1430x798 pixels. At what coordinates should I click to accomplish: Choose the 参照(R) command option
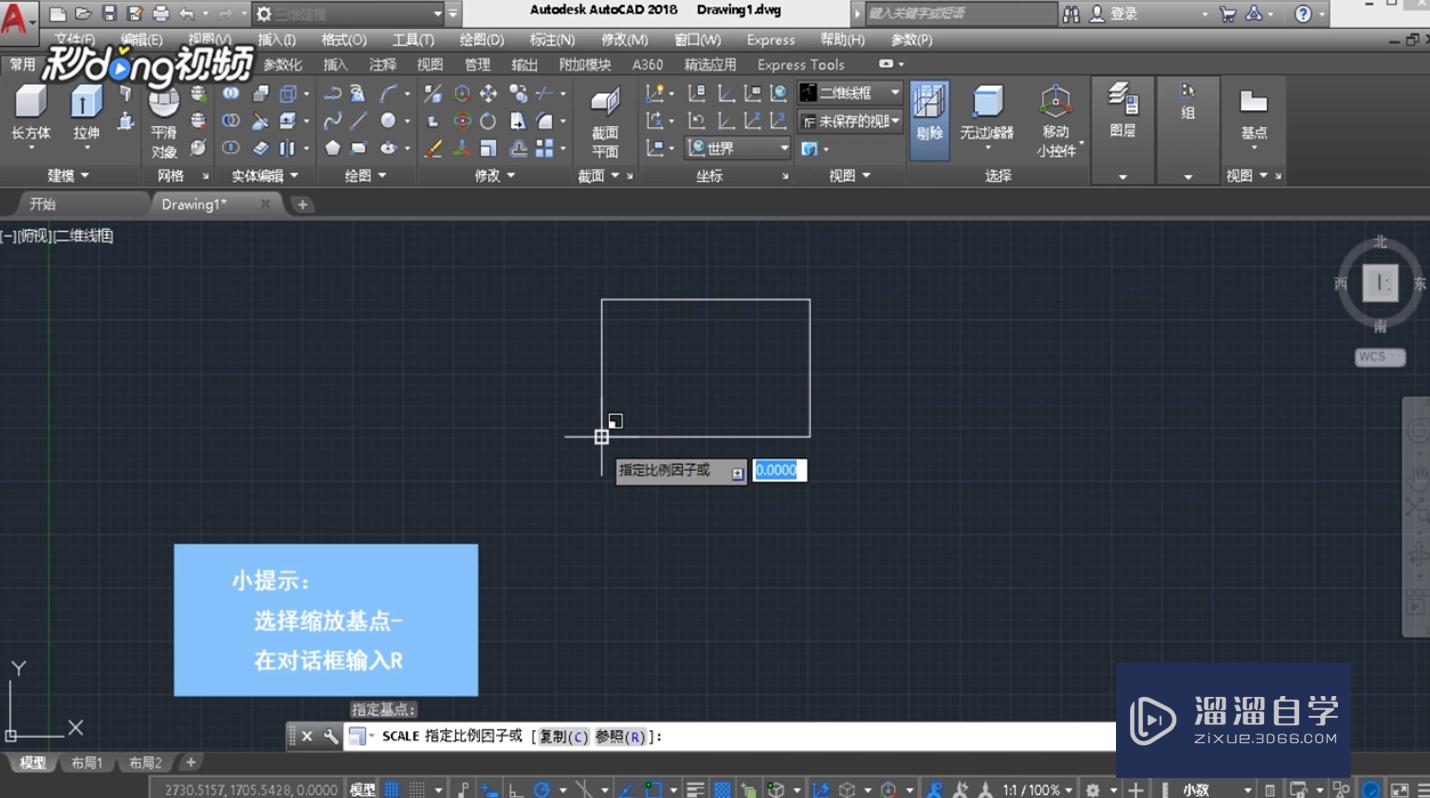(621, 736)
